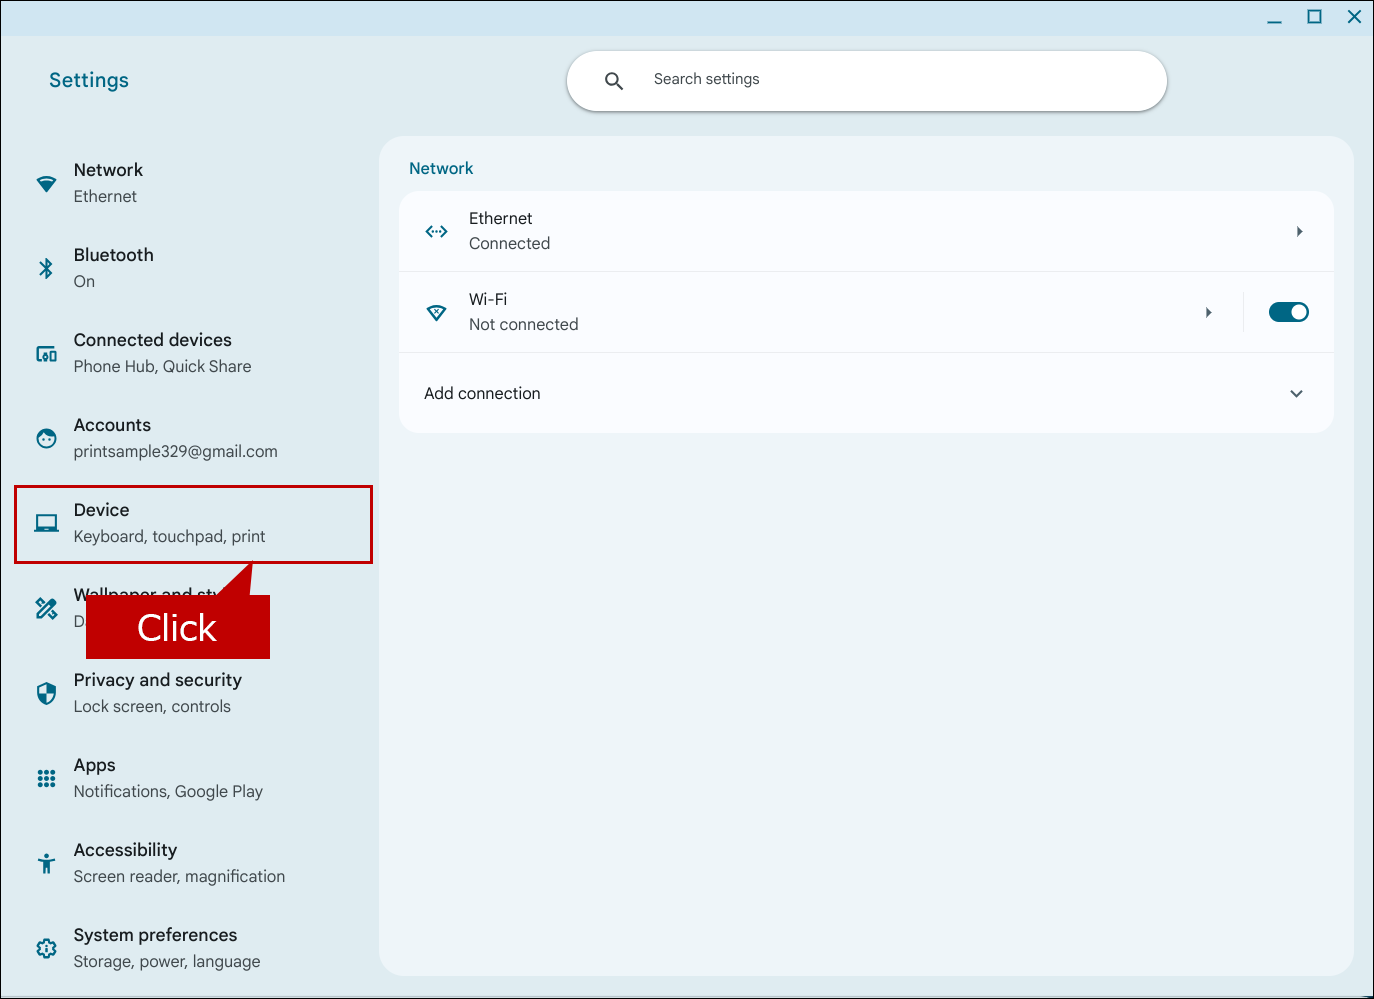Close the Settings window
The height and width of the screenshot is (999, 1374).
point(1354,17)
